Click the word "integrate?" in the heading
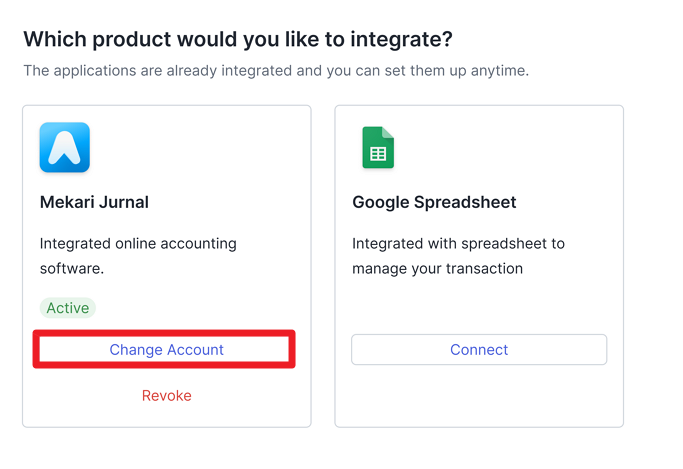Viewport: 683px width, 469px height. [401, 39]
